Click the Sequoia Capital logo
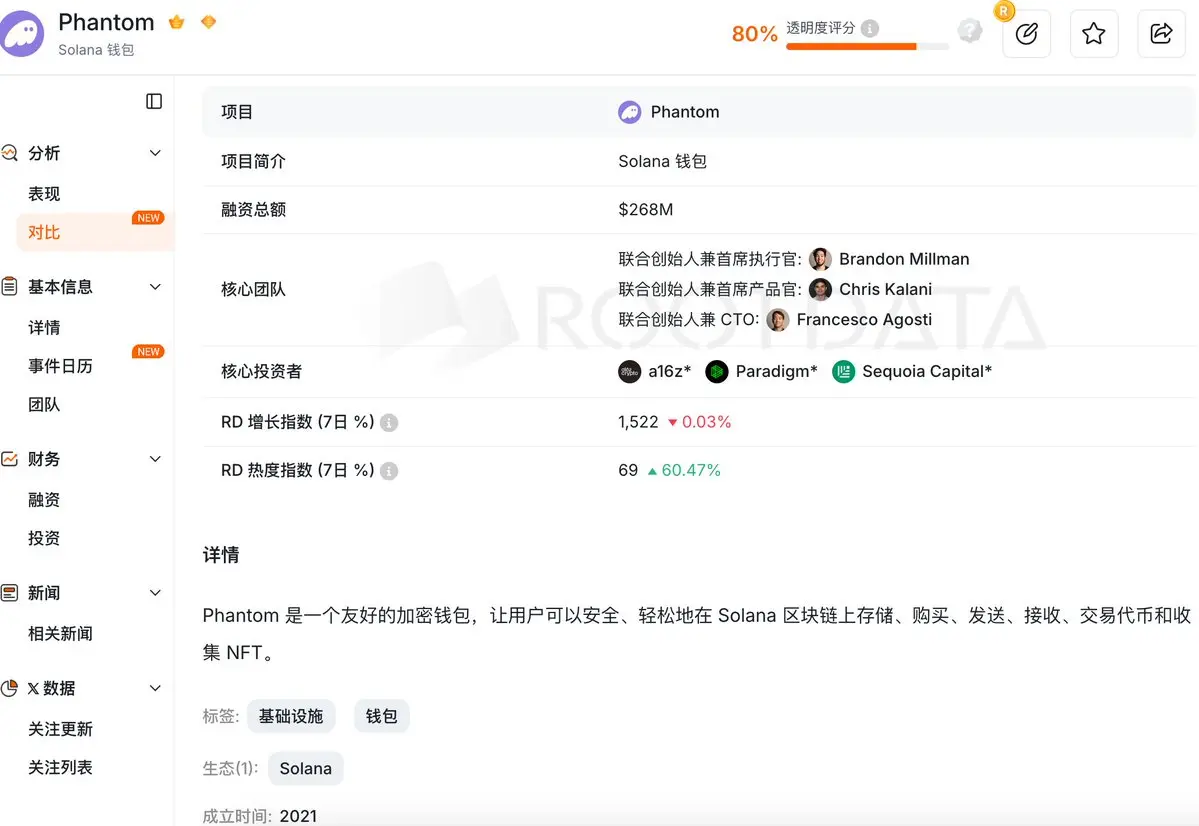 coord(843,372)
